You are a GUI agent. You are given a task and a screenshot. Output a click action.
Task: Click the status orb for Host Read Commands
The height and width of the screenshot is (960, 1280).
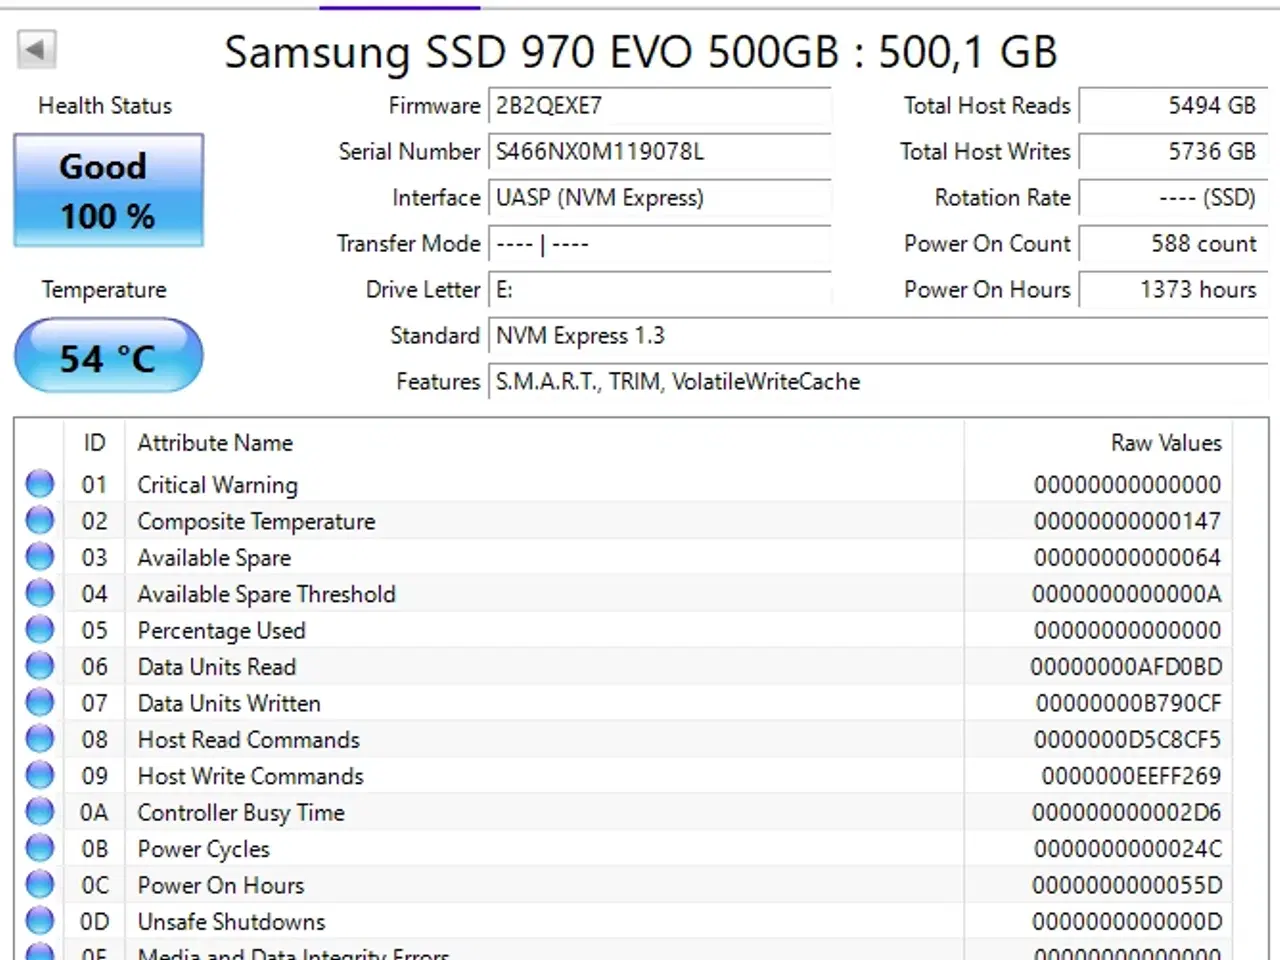[x=40, y=739]
